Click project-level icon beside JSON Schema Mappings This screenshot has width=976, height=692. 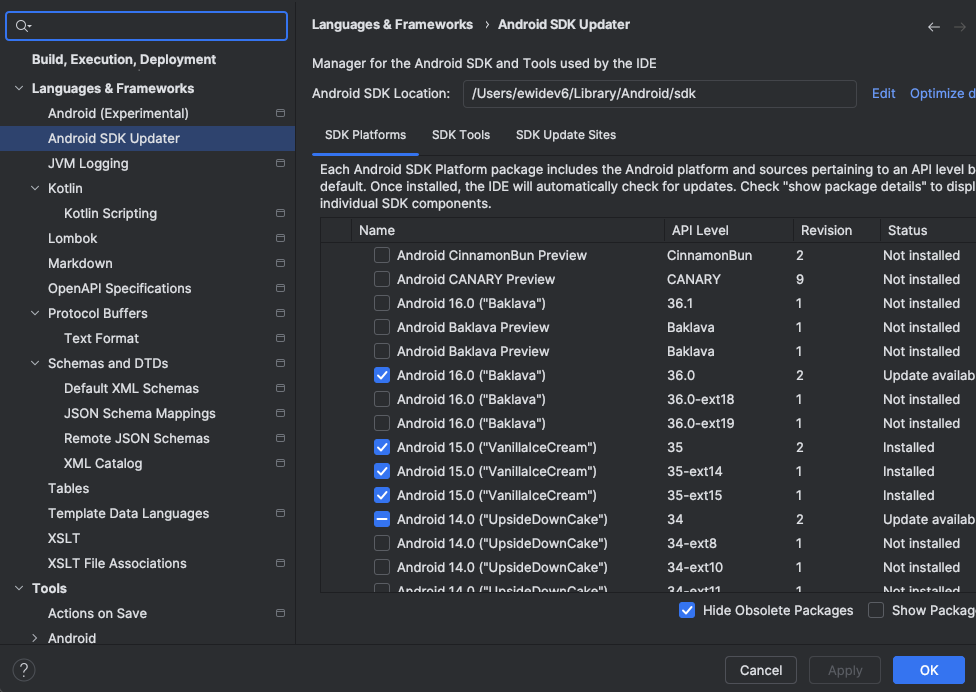point(280,413)
